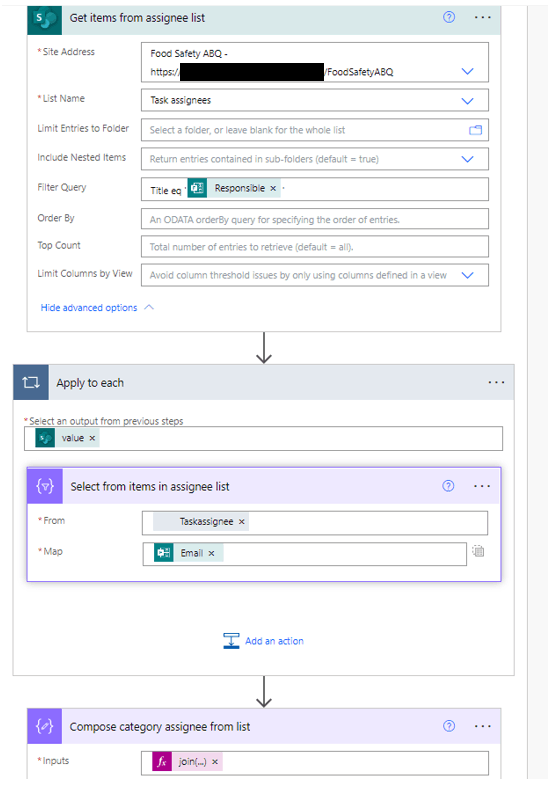Click Add an action link
The width and height of the screenshot is (556, 786).
coord(274,641)
